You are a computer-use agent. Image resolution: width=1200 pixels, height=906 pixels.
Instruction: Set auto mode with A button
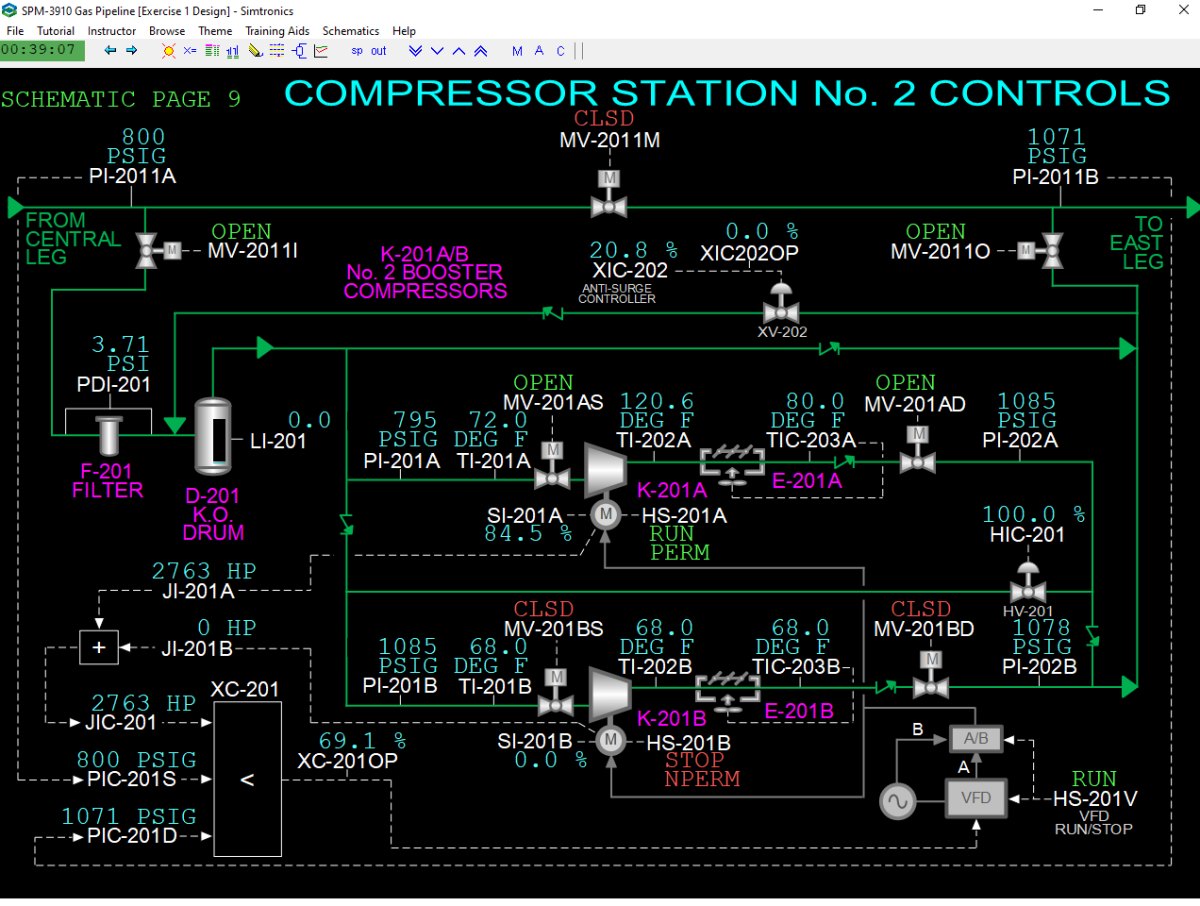tap(539, 51)
